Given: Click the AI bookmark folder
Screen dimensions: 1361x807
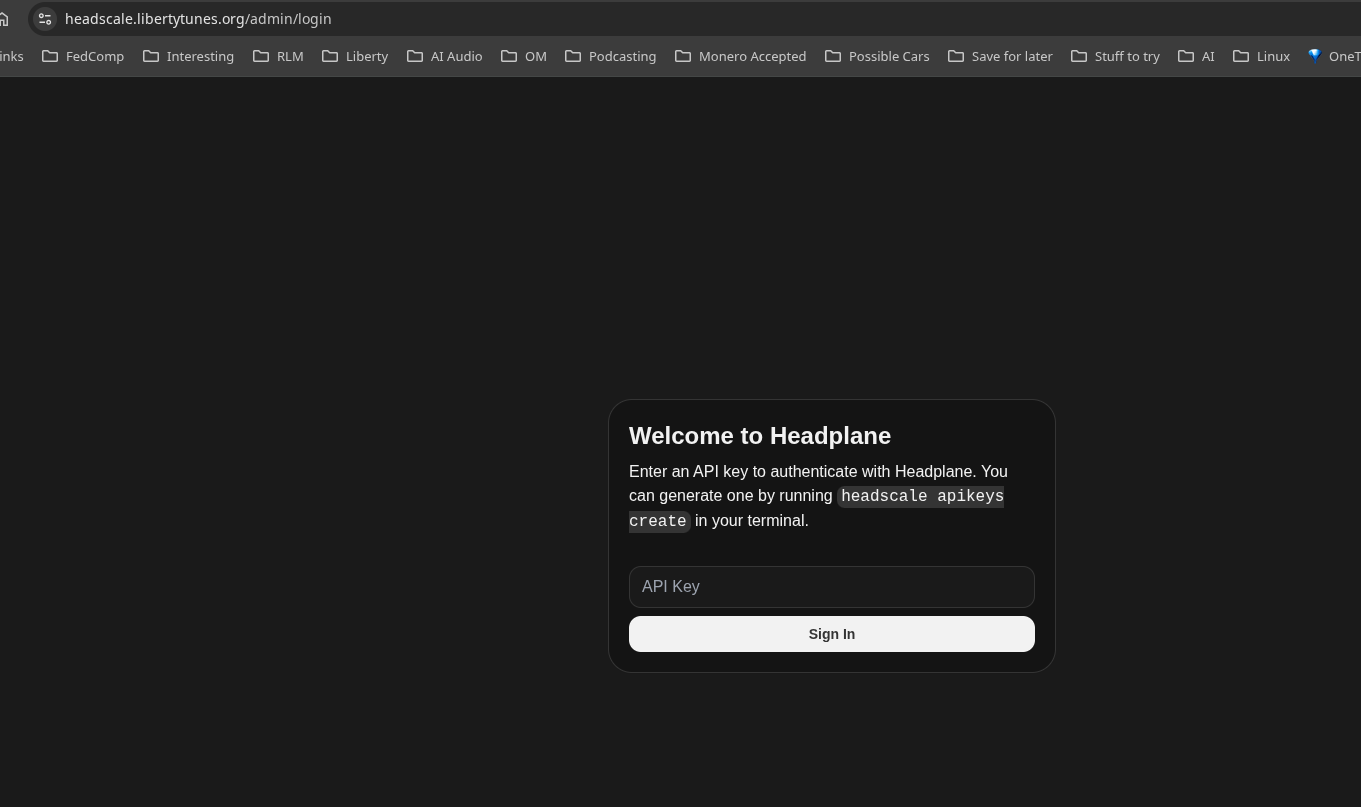Looking at the screenshot, I should point(1196,56).
